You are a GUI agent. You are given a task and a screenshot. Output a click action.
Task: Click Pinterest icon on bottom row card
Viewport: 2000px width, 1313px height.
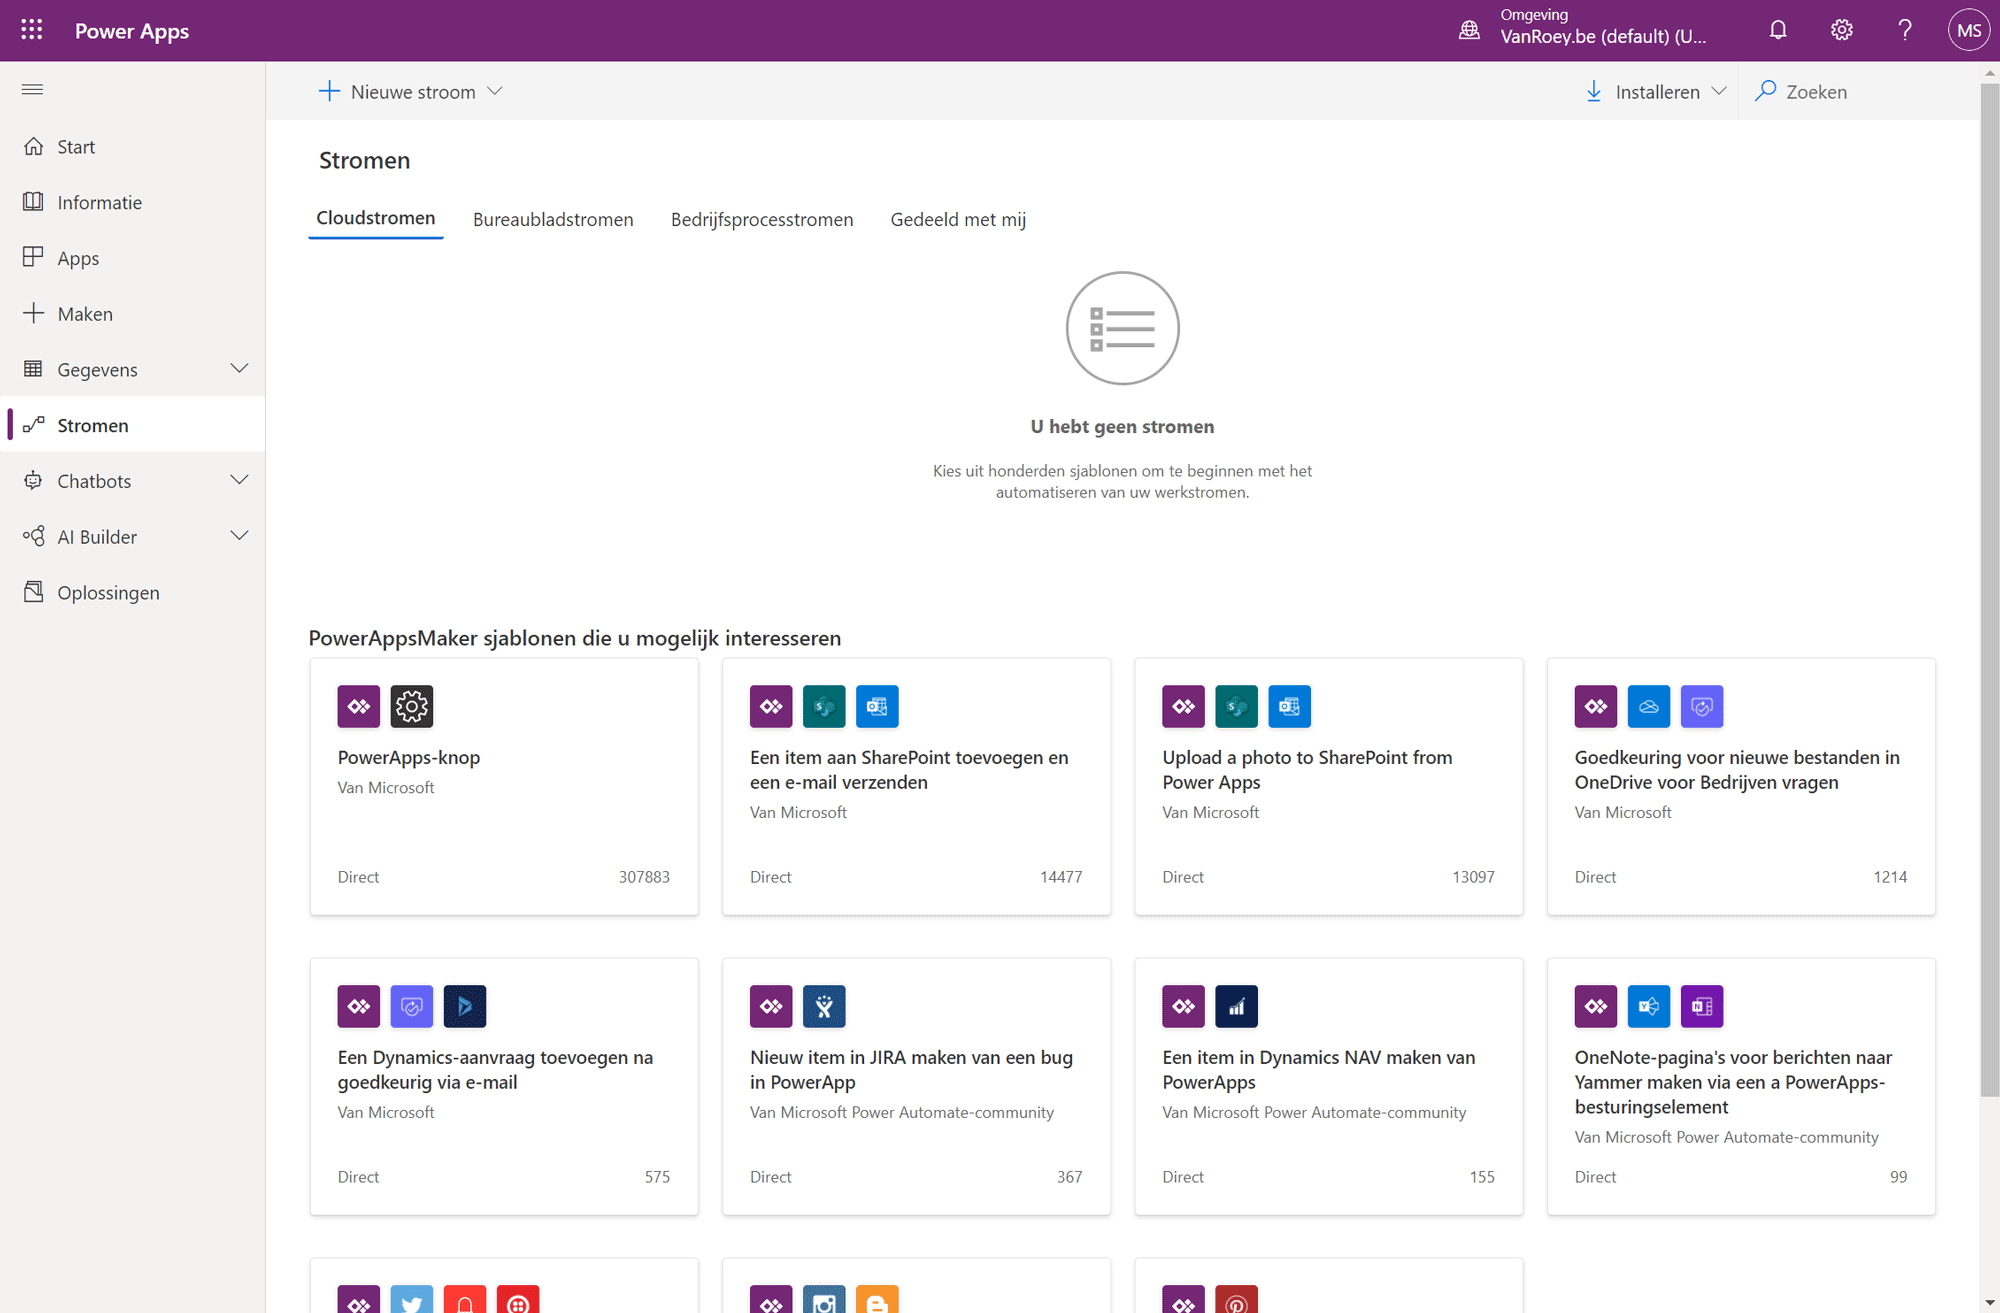[x=1236, y=1299]
